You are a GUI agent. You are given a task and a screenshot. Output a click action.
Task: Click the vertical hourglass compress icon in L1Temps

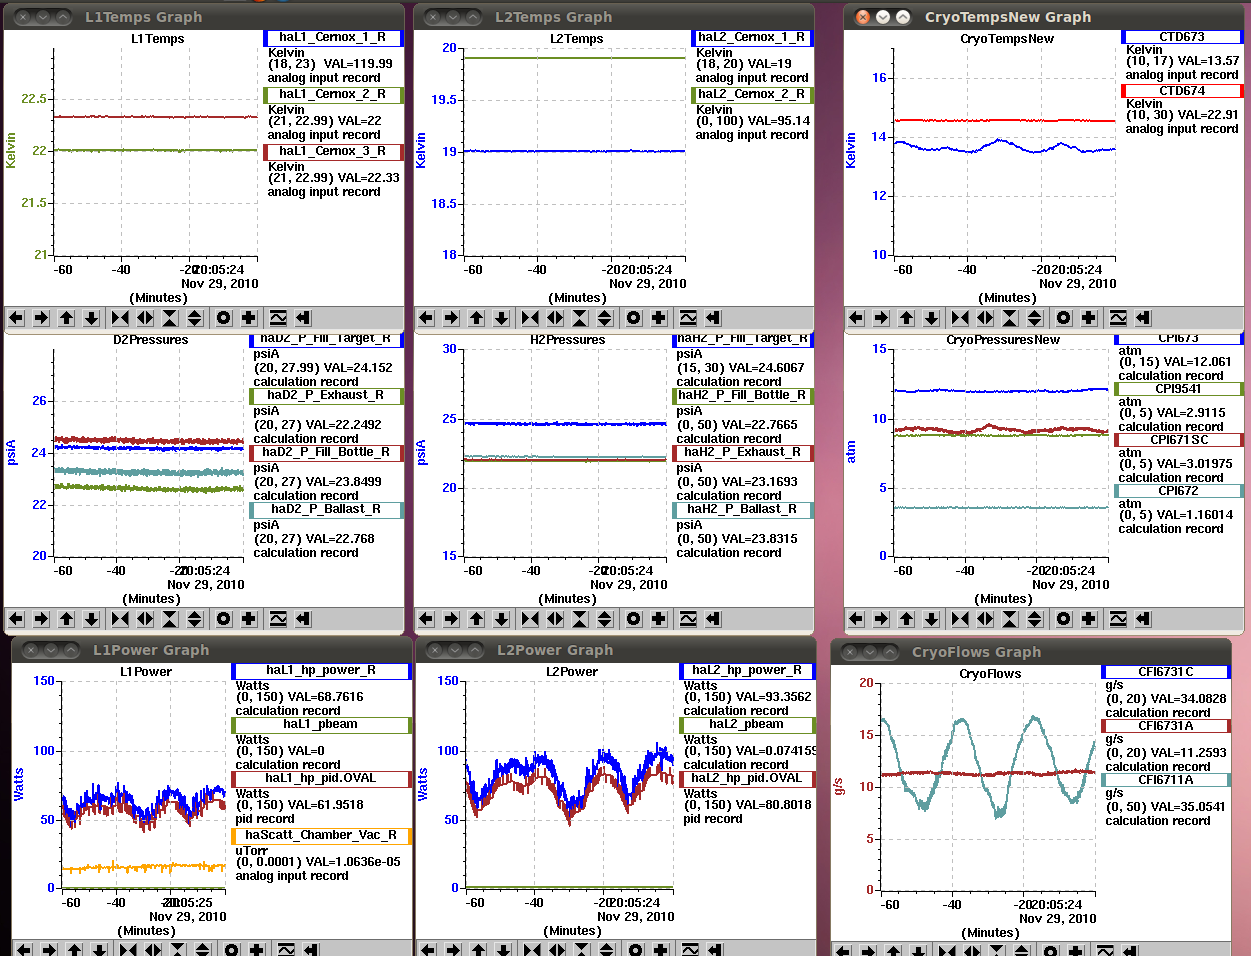[x=170, y=318]
